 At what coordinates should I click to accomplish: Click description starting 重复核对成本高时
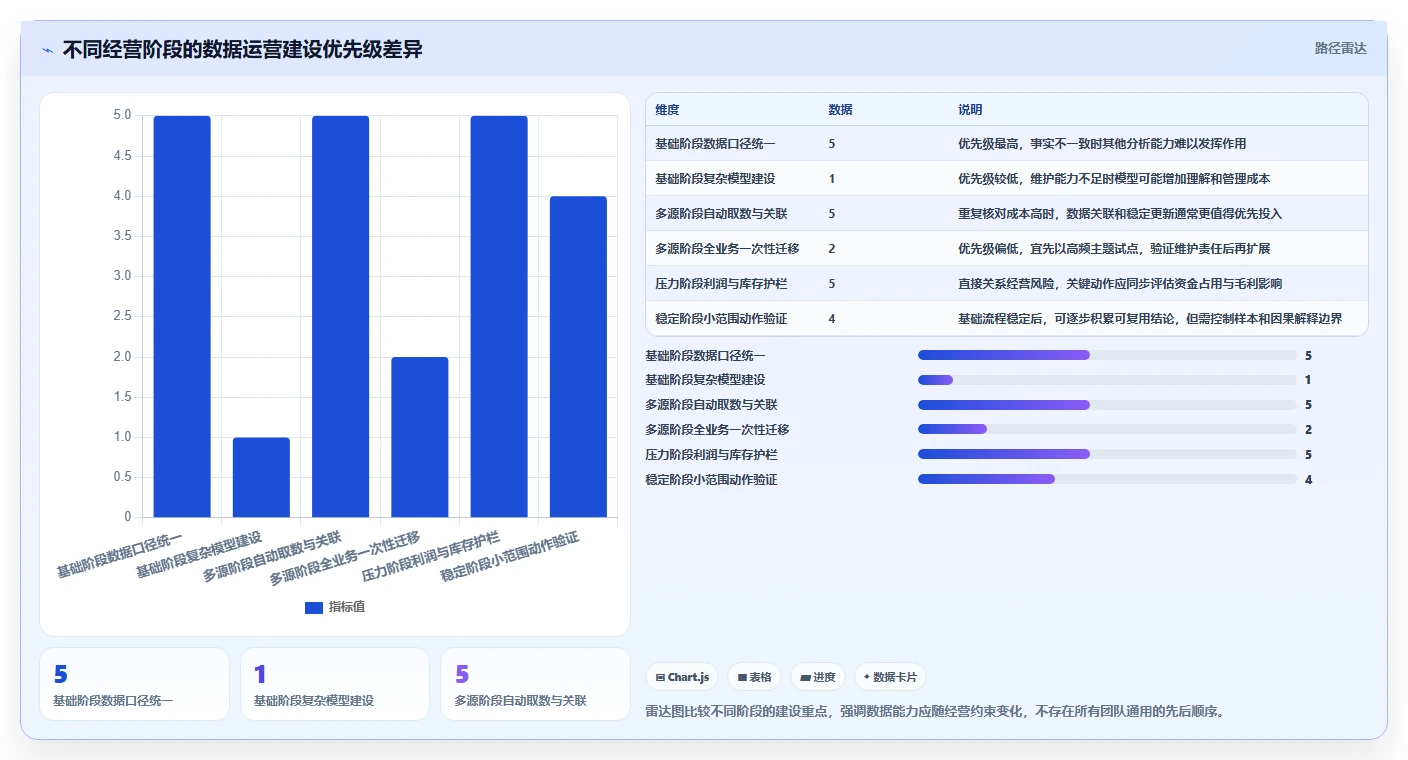click(1120, 214)
